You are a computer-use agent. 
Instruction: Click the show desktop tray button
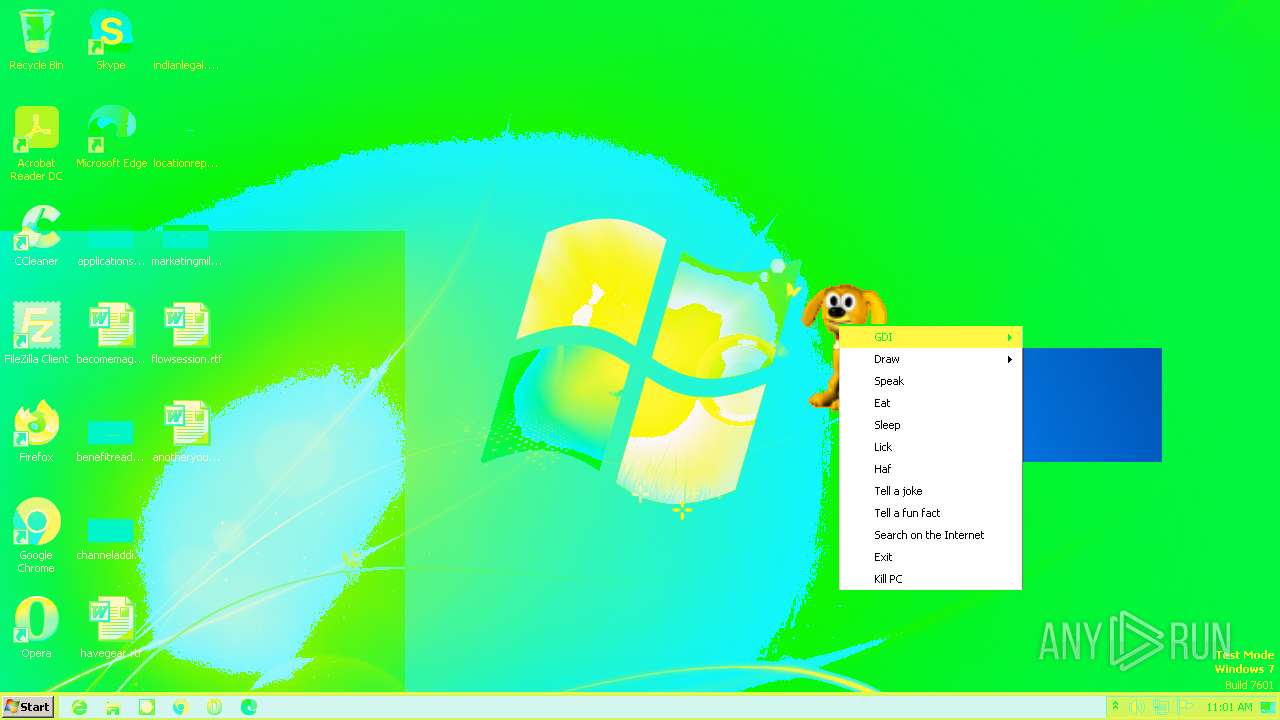(1268, 707)
